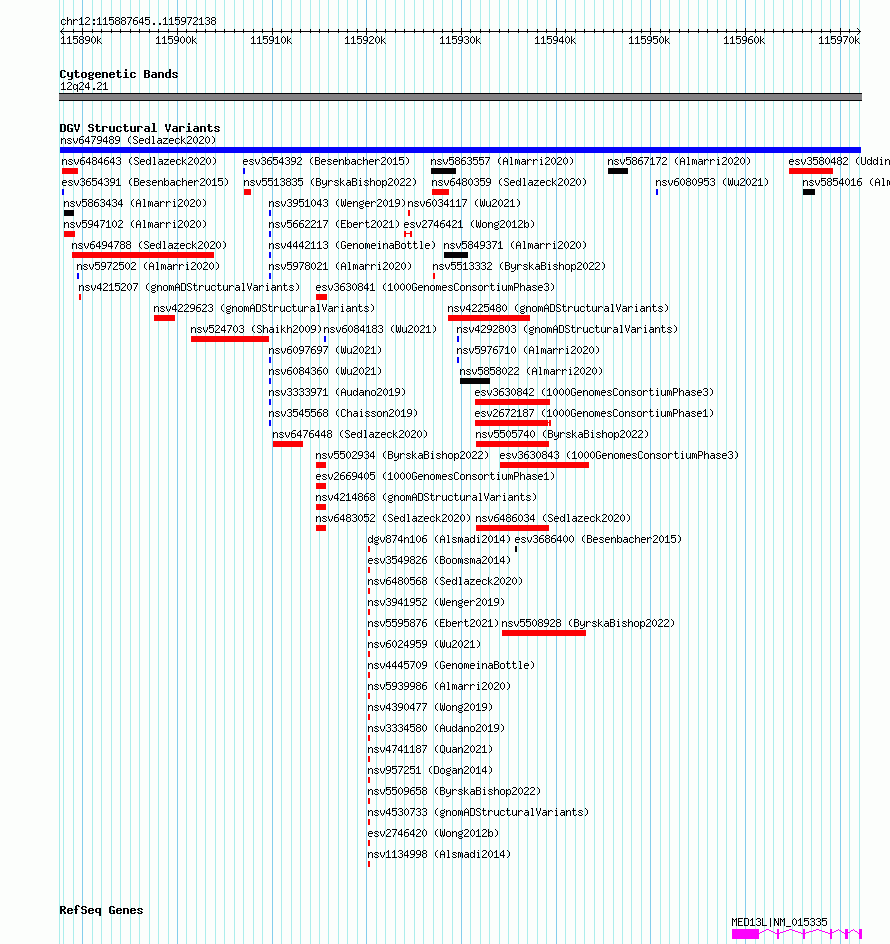Open nsv5947102 (Almarri2020) variant
890x944 pixels.
[135, 225]
